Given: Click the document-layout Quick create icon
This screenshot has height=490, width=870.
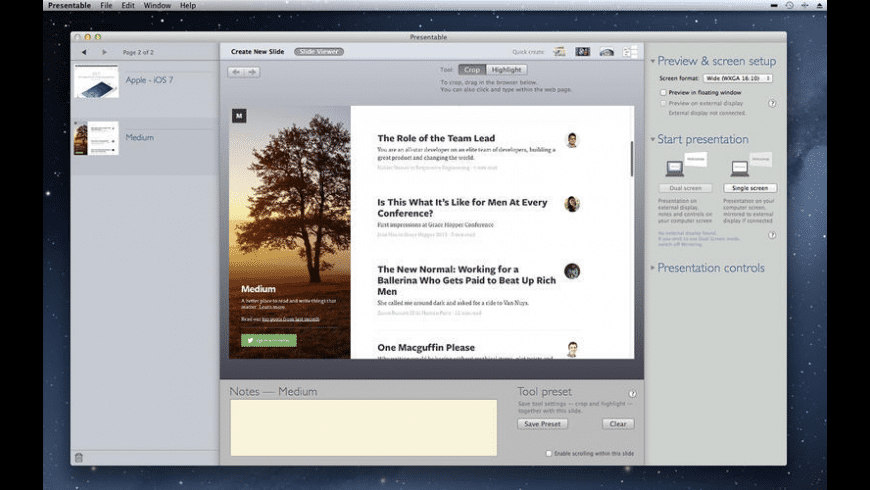Looking at the screenshot, I should [630, 52].
